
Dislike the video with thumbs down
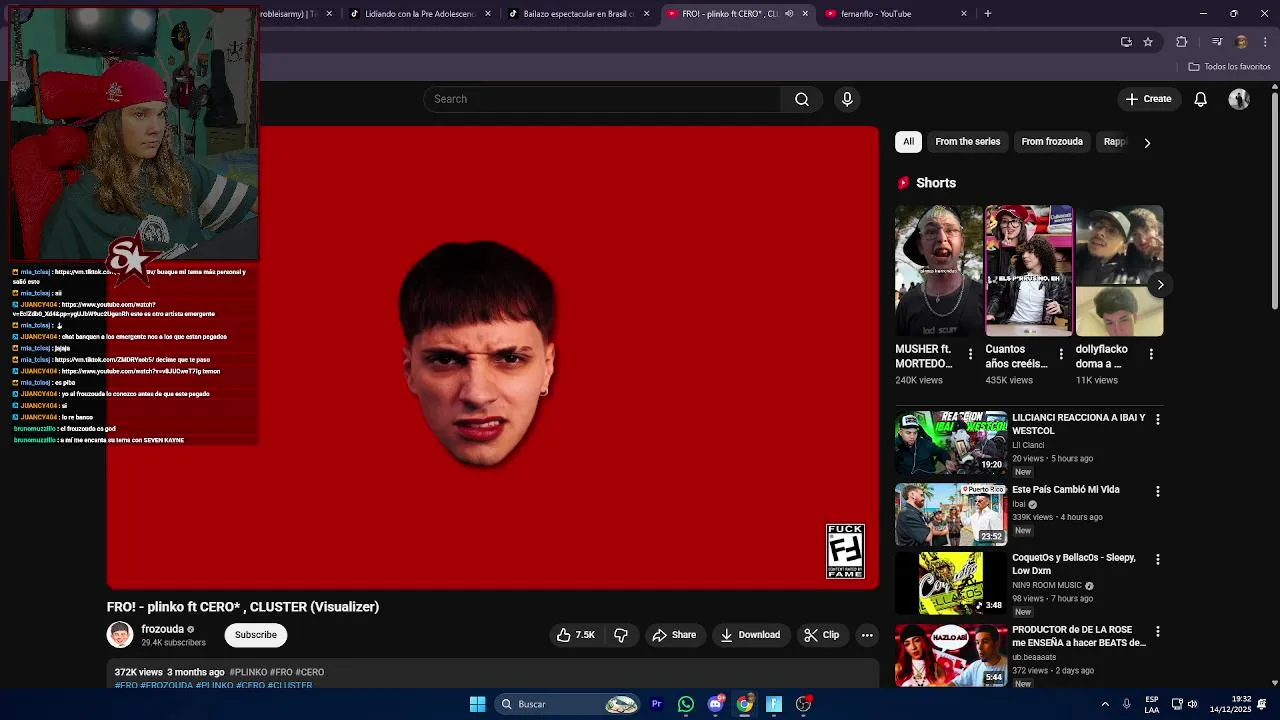click(621, 635)
